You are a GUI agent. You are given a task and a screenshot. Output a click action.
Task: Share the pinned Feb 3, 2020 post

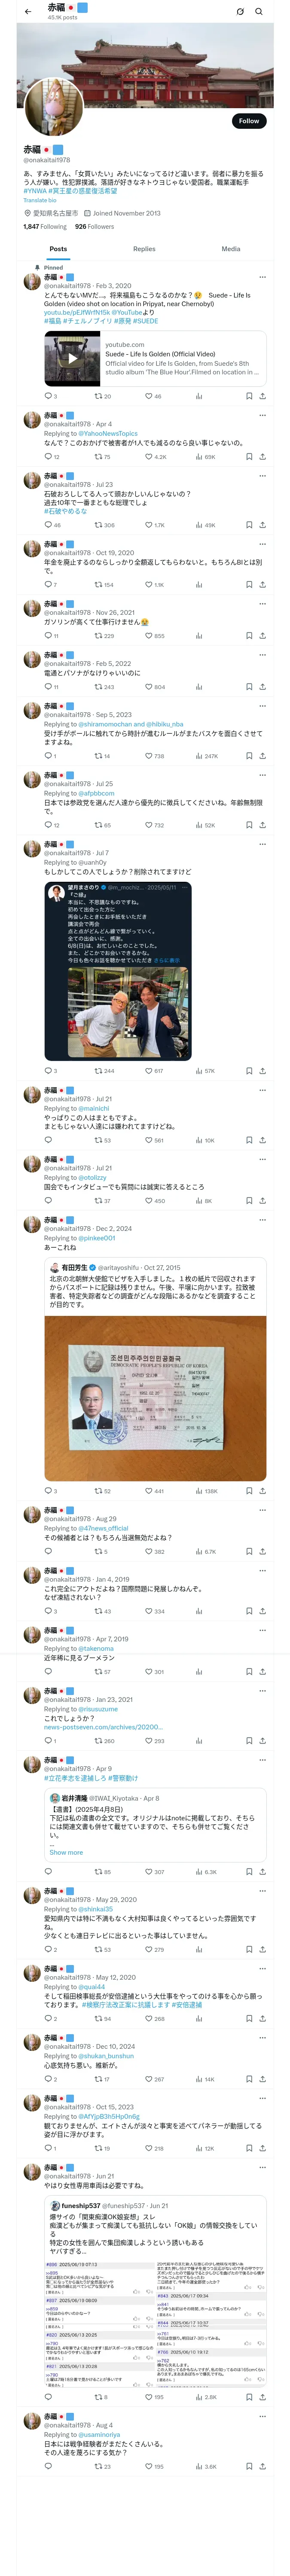coord(262,396)
